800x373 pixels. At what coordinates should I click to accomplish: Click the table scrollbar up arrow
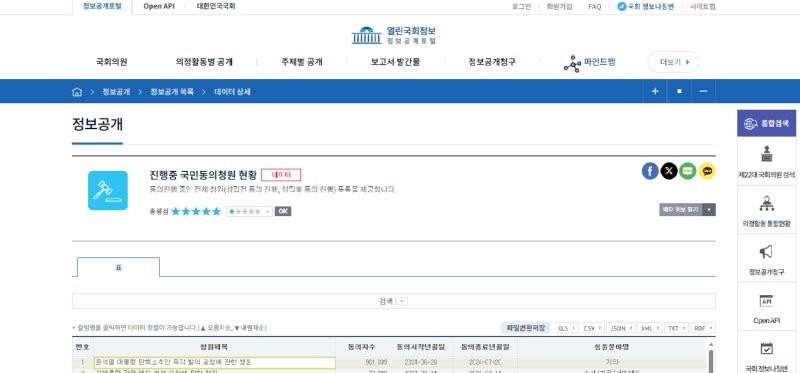point(711,345)
